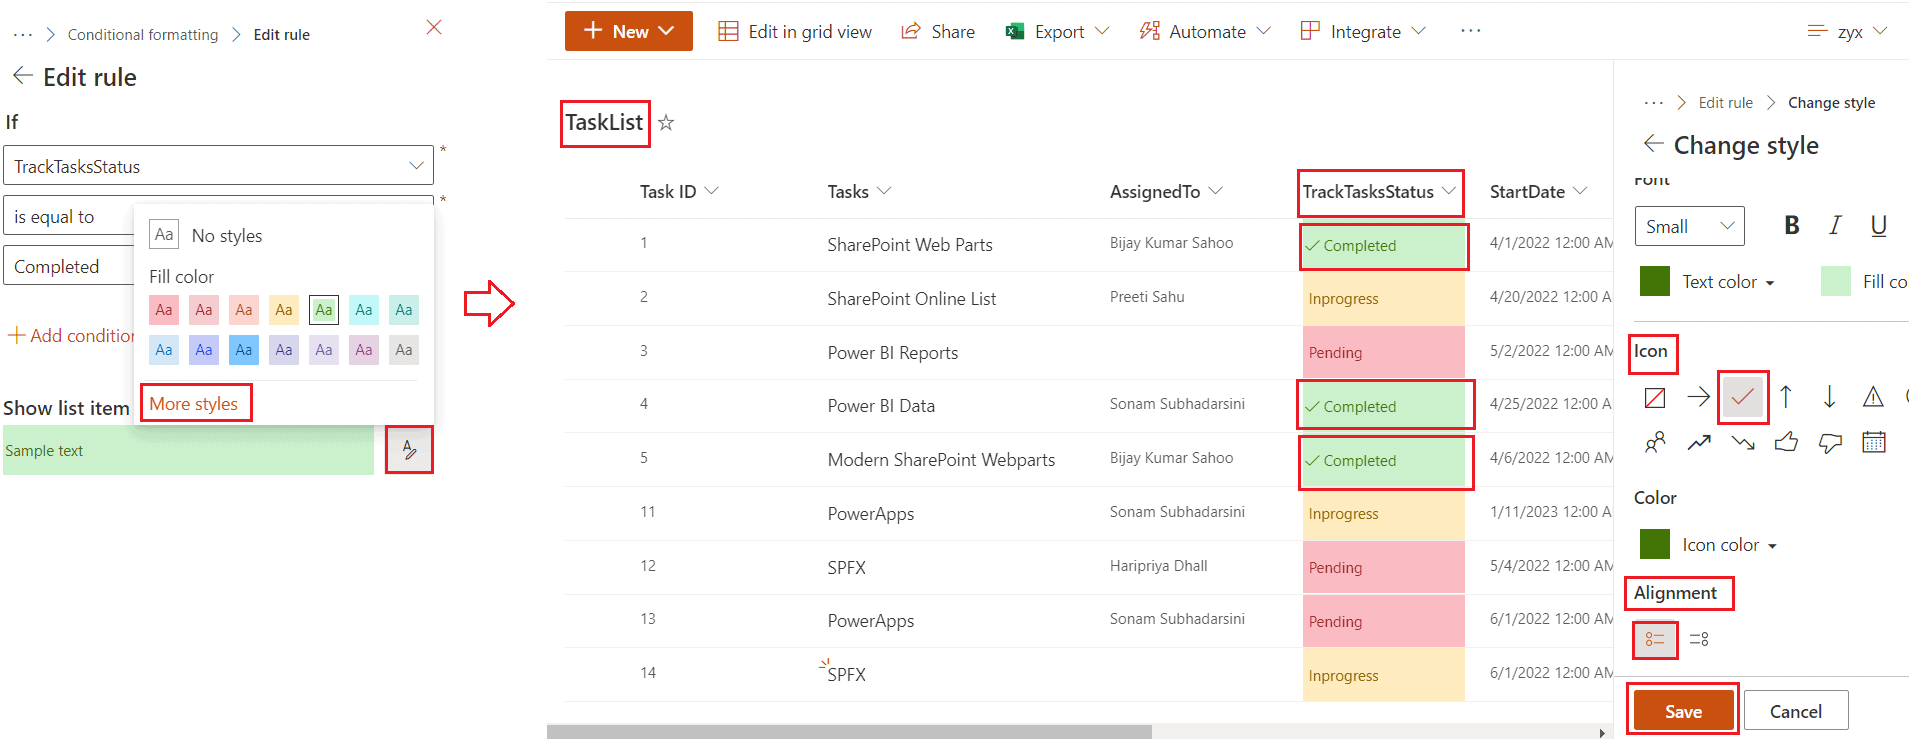Click the Completed value input field

coord(69,266)
